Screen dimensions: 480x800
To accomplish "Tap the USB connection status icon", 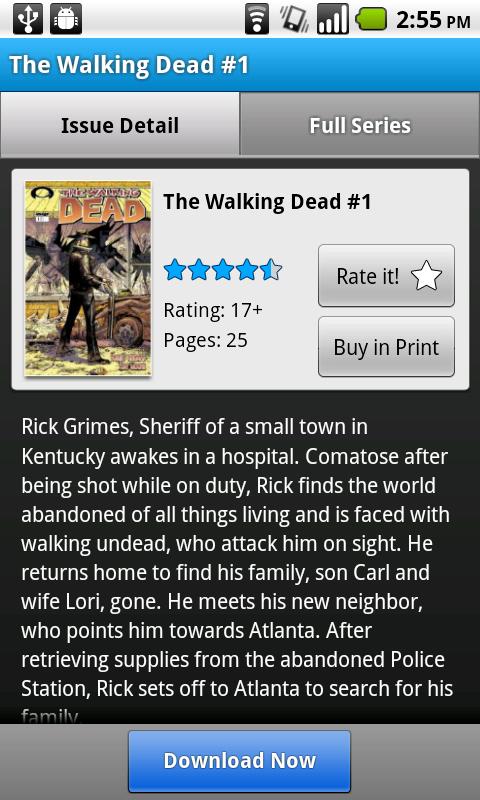I will [x=28, y=19].
